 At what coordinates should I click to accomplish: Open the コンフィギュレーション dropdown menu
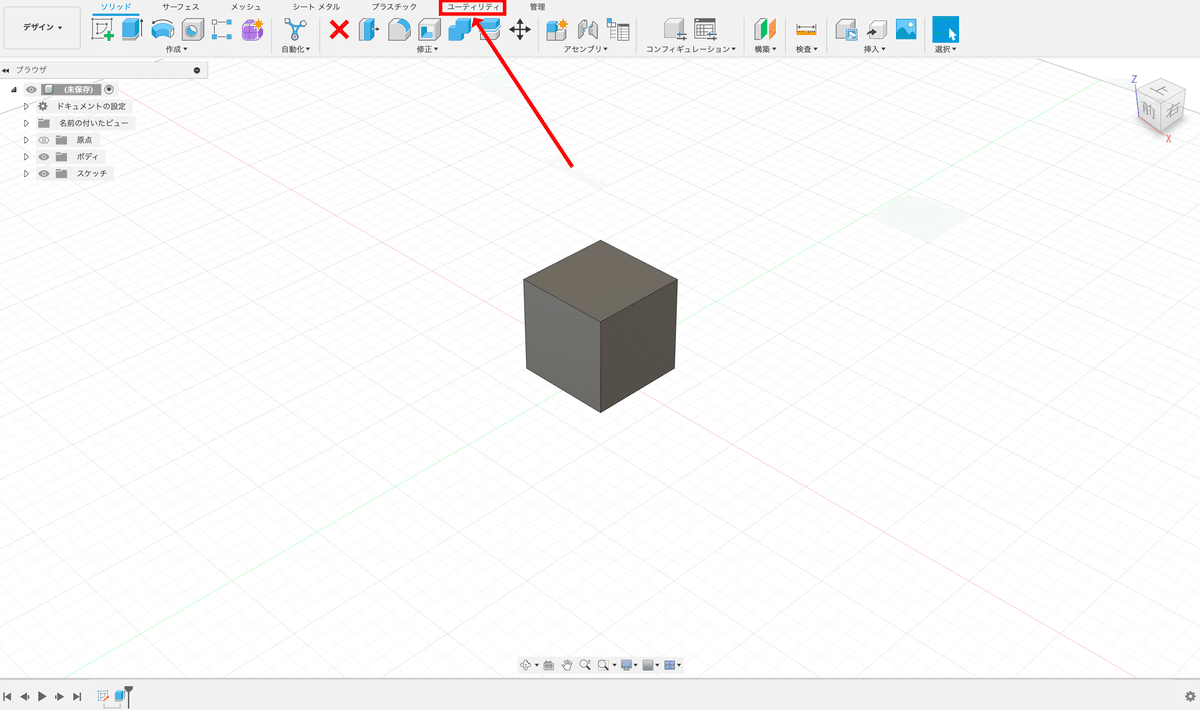click(691, 48)
